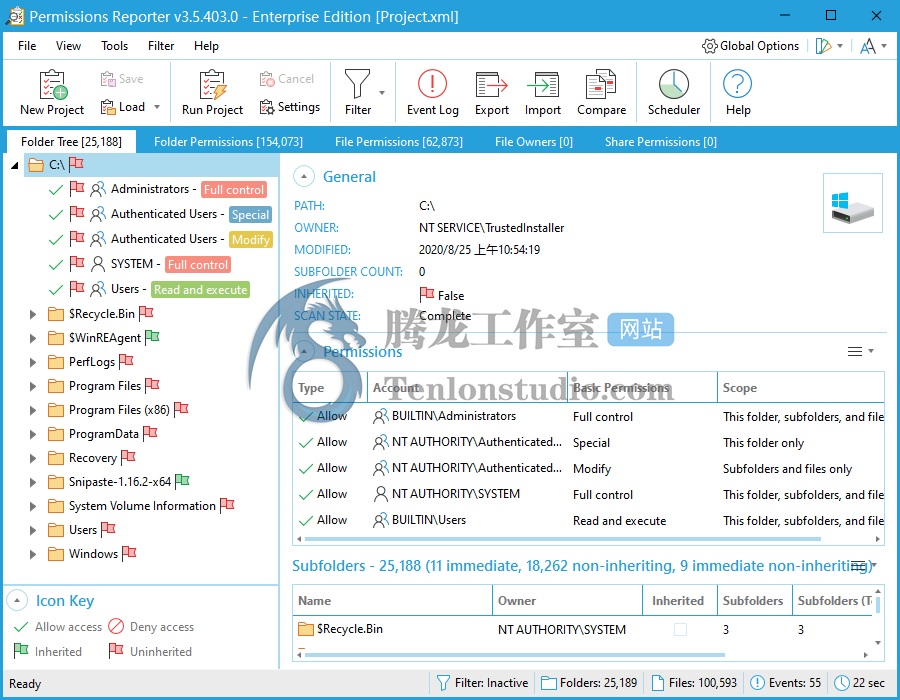This screenshot has width=900, height=700.
Task: Click the Filter funnel icon
Action: (x=357, y=84)
